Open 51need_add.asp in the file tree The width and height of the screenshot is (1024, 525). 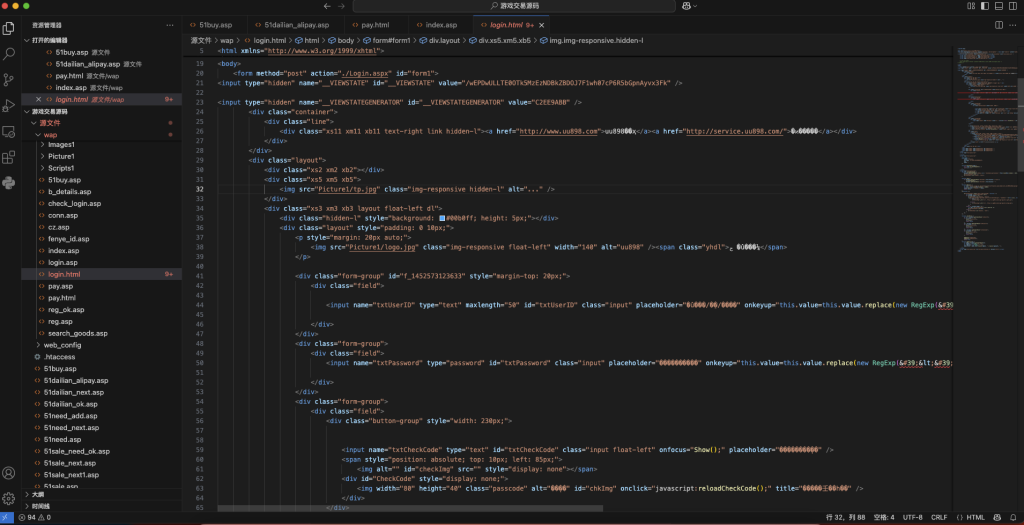[x=71, y=416]
